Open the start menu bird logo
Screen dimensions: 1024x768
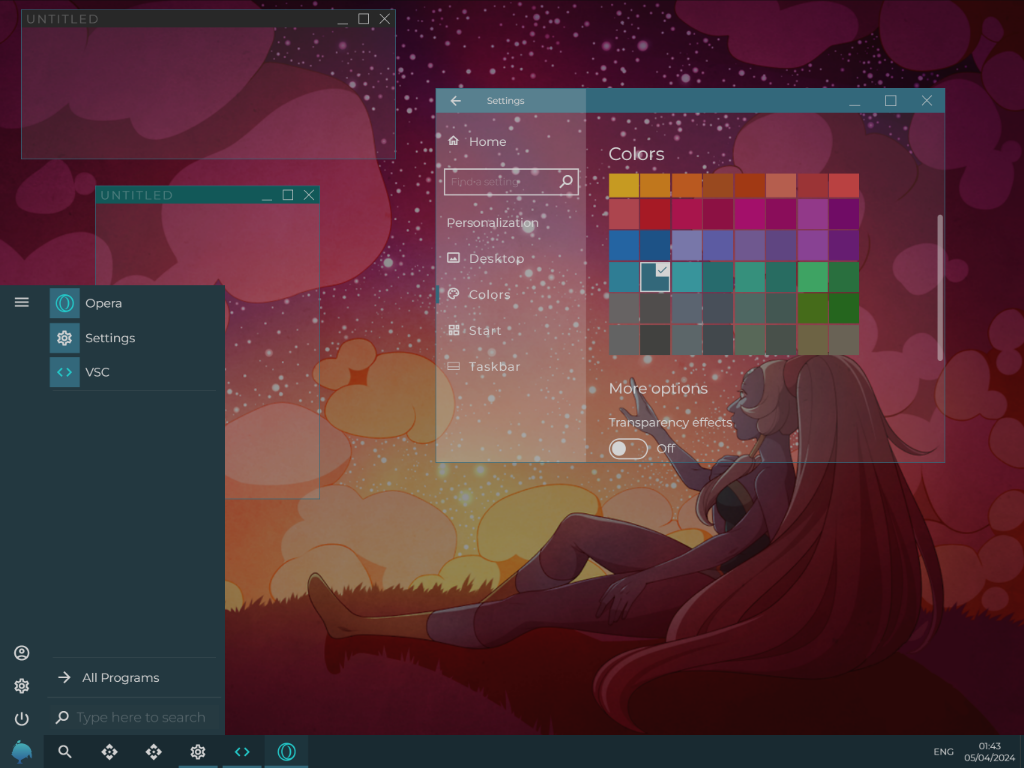click(x=22, y=752)
